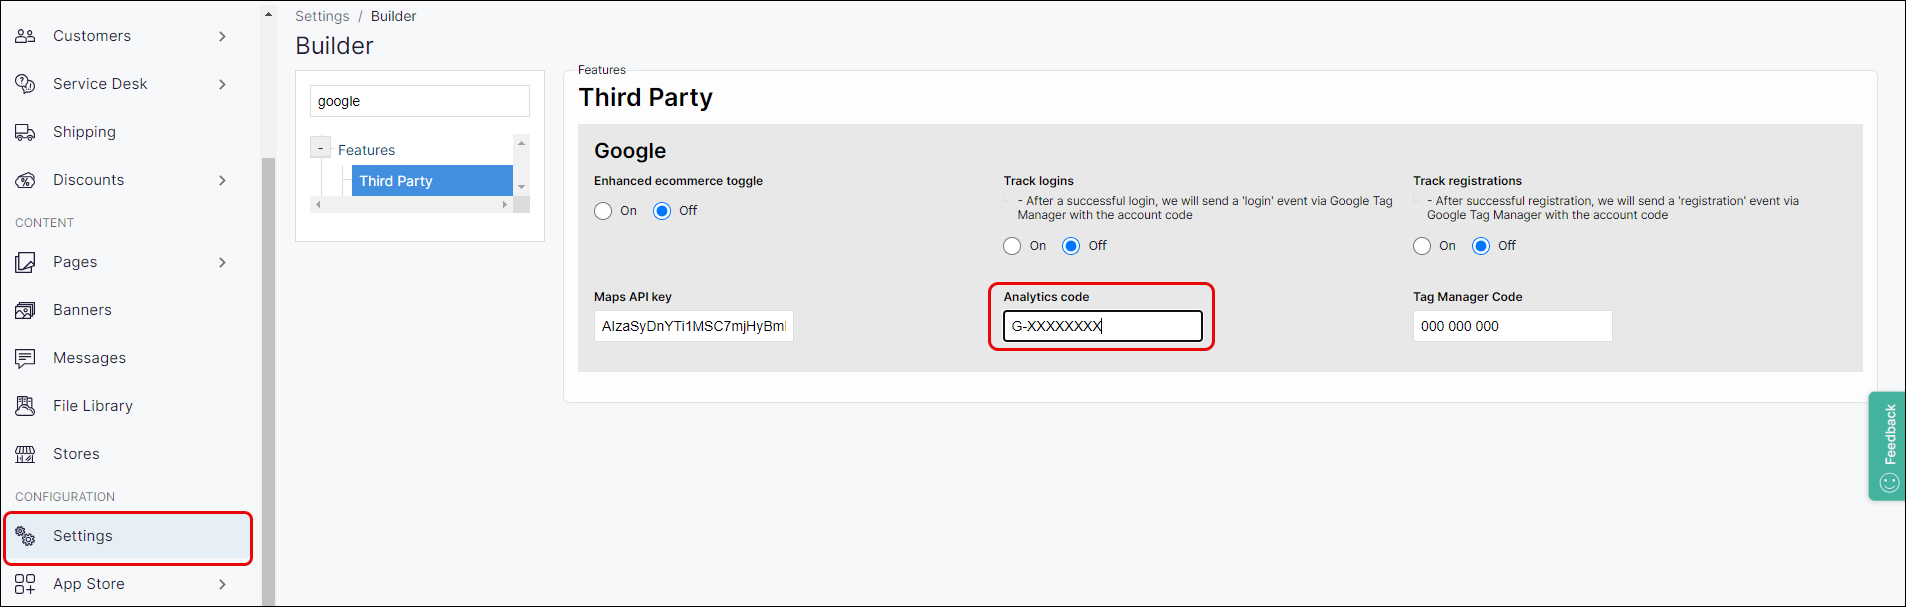Open File Library via its icon

tap(25, 406)
